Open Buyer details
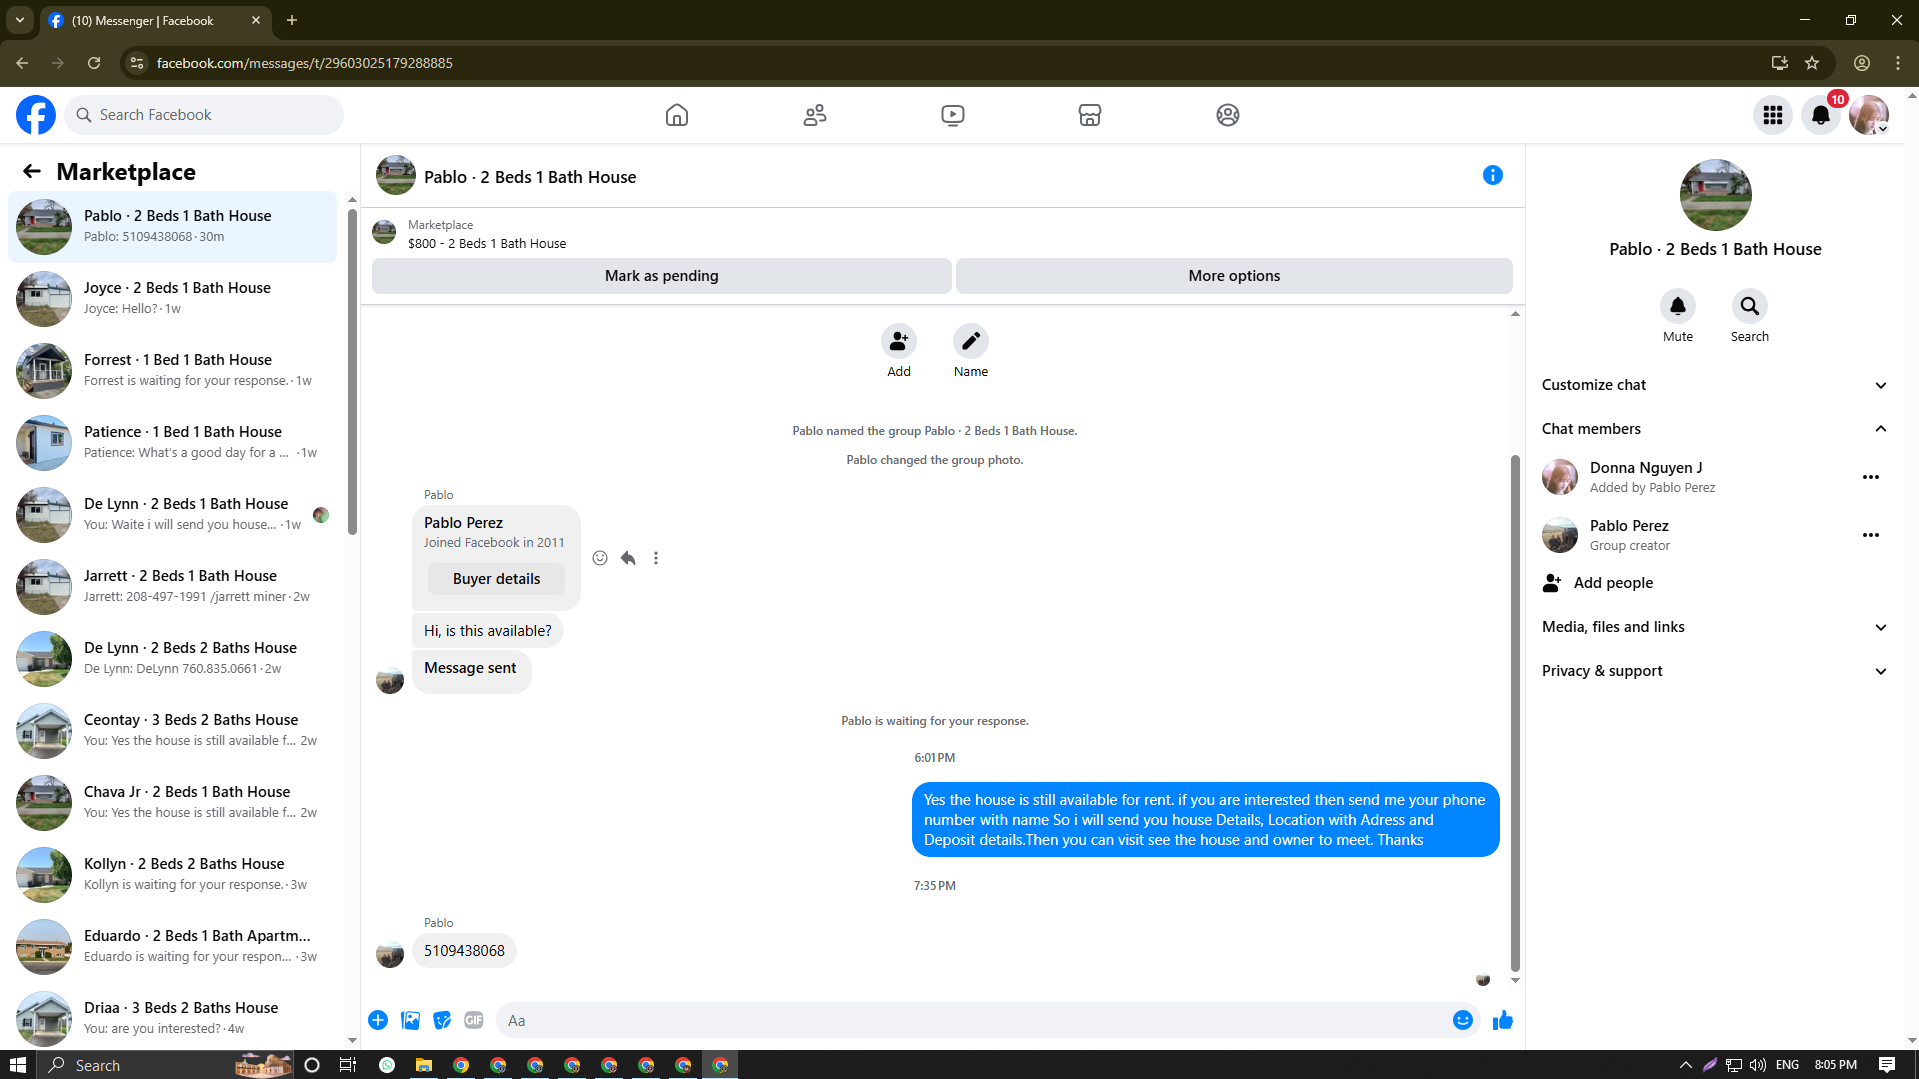The height and width of the screenshot is (1079, 1919). coord(496,579)
